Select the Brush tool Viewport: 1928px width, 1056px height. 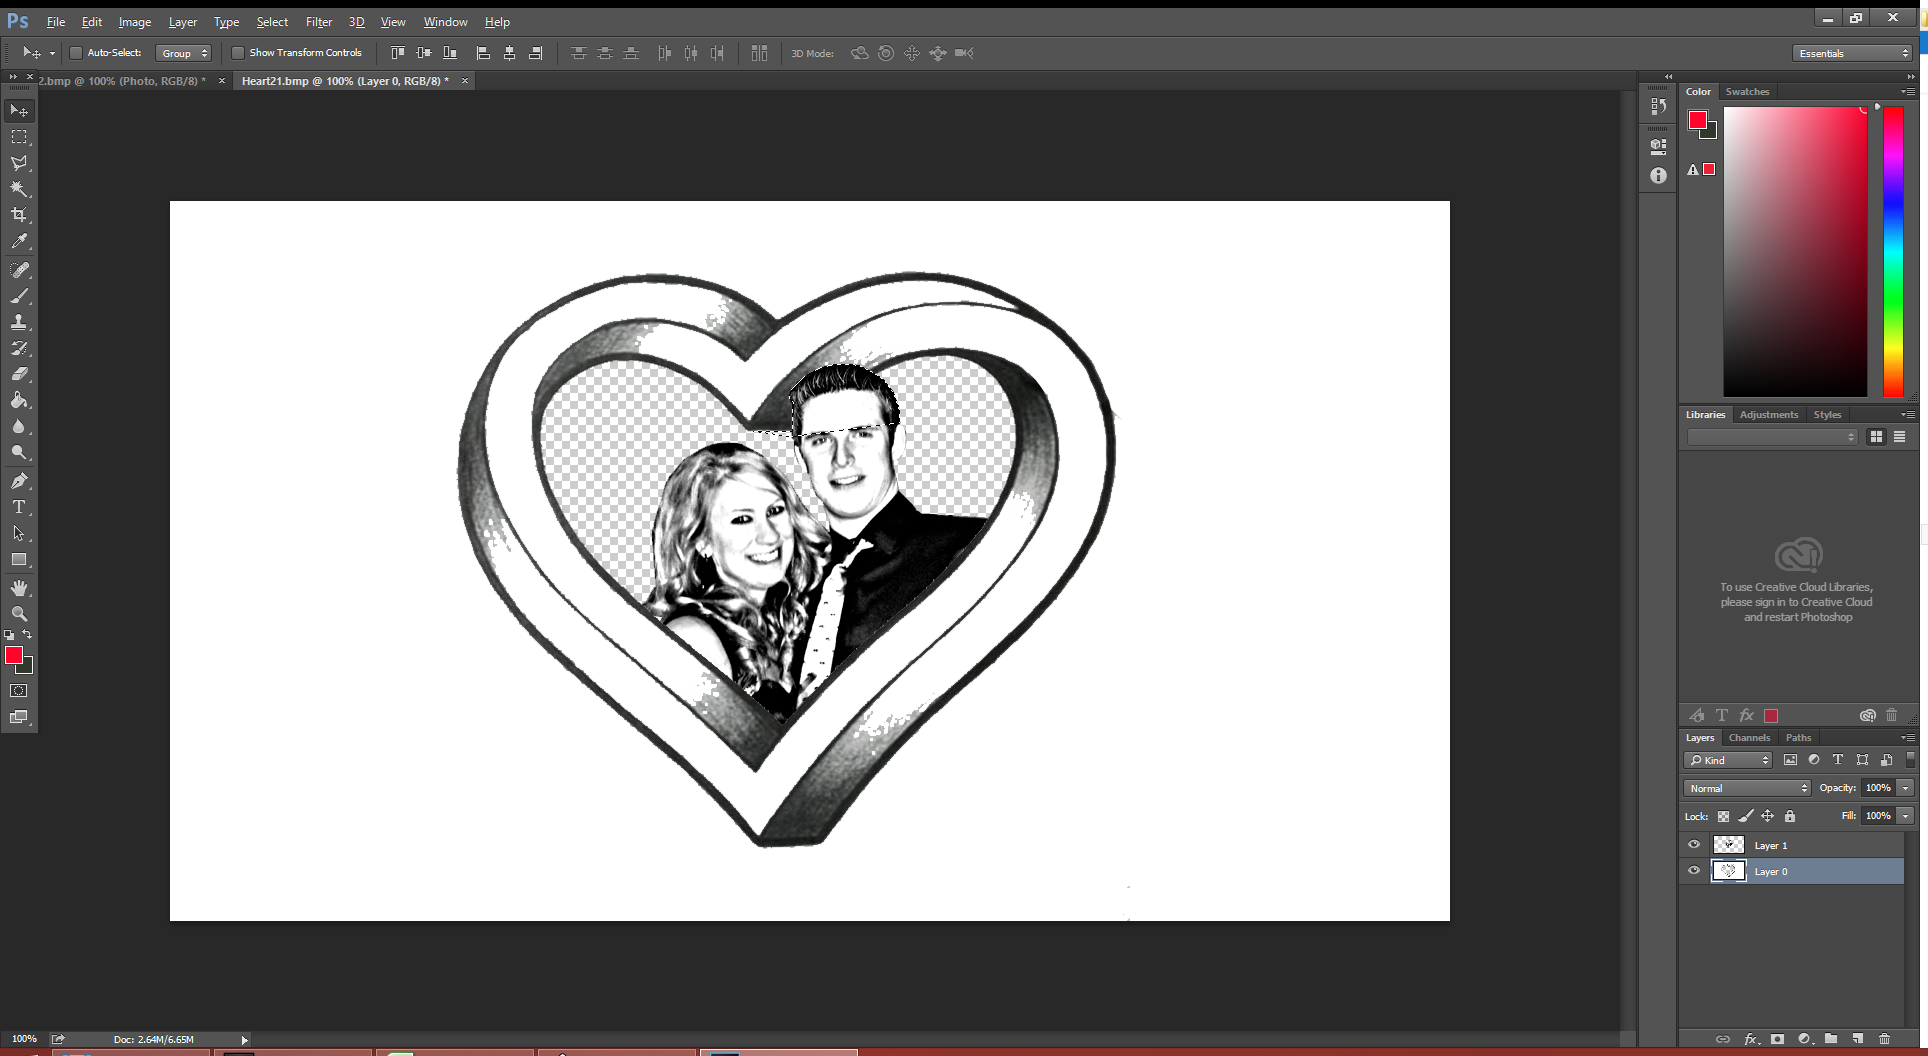(19, 296)
